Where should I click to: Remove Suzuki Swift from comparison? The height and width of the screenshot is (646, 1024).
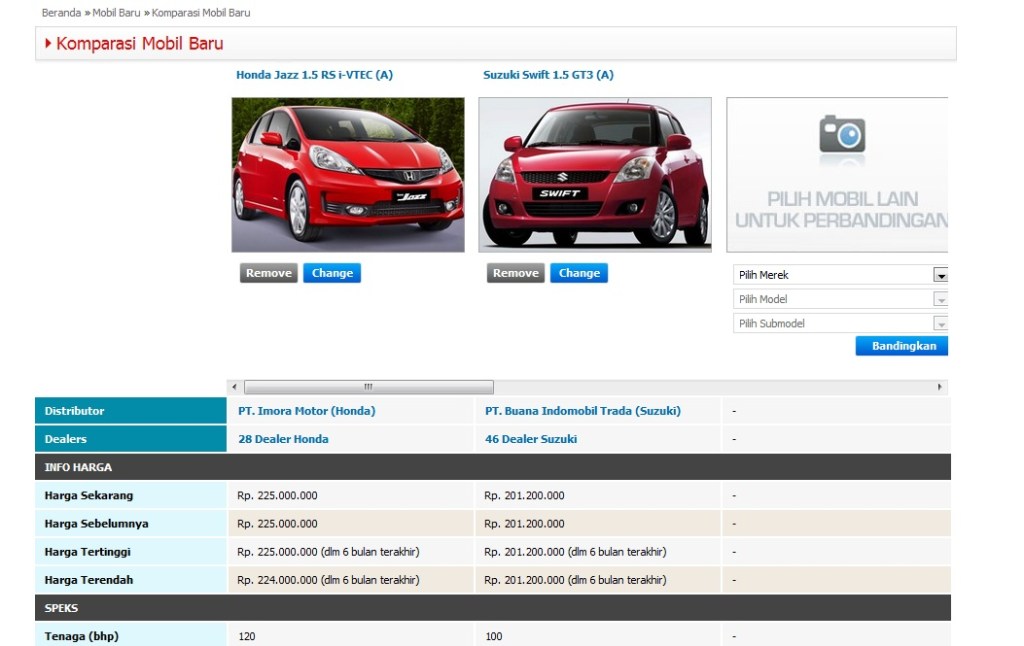(x=515, y=273)
